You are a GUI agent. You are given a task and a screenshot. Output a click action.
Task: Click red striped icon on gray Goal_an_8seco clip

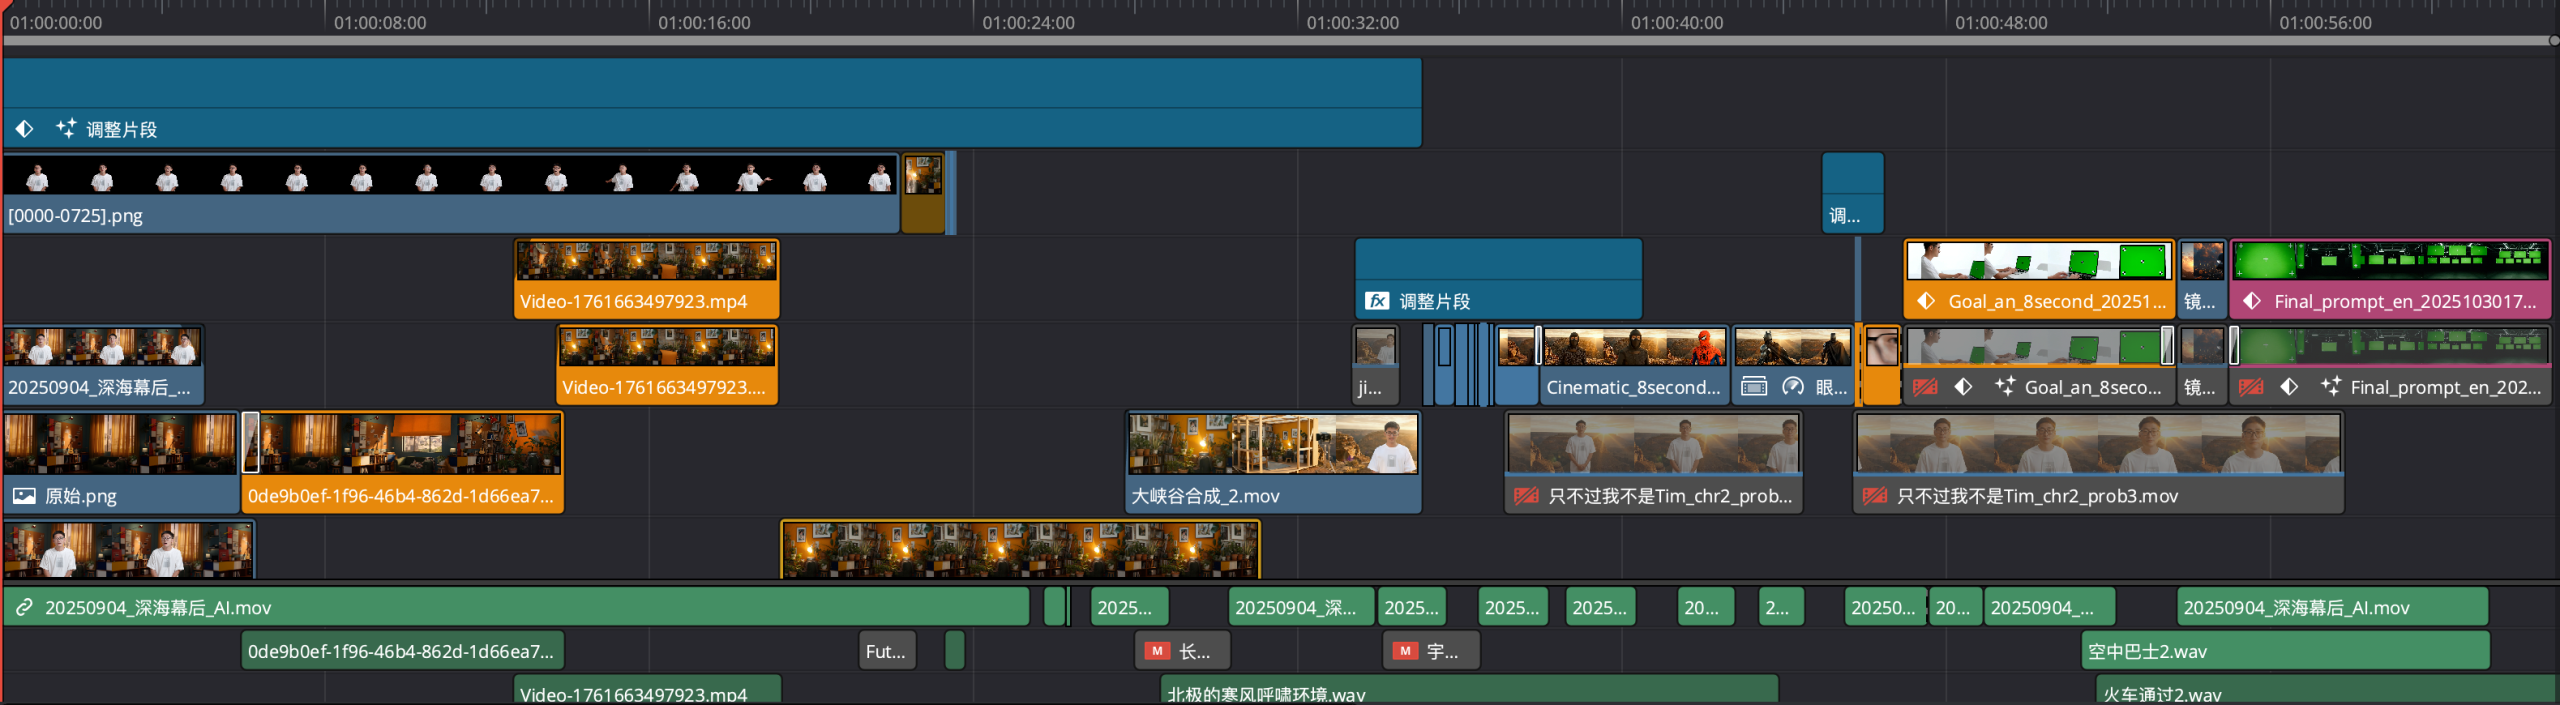click(1925, 387)
